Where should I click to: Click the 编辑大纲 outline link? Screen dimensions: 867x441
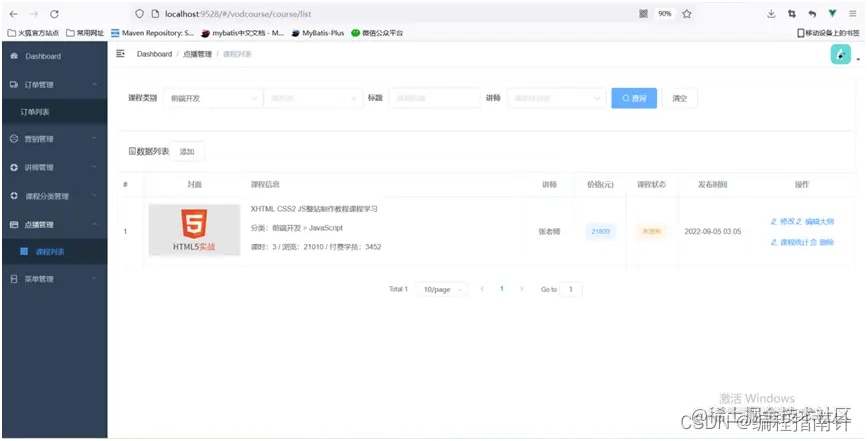coord(814,221)
